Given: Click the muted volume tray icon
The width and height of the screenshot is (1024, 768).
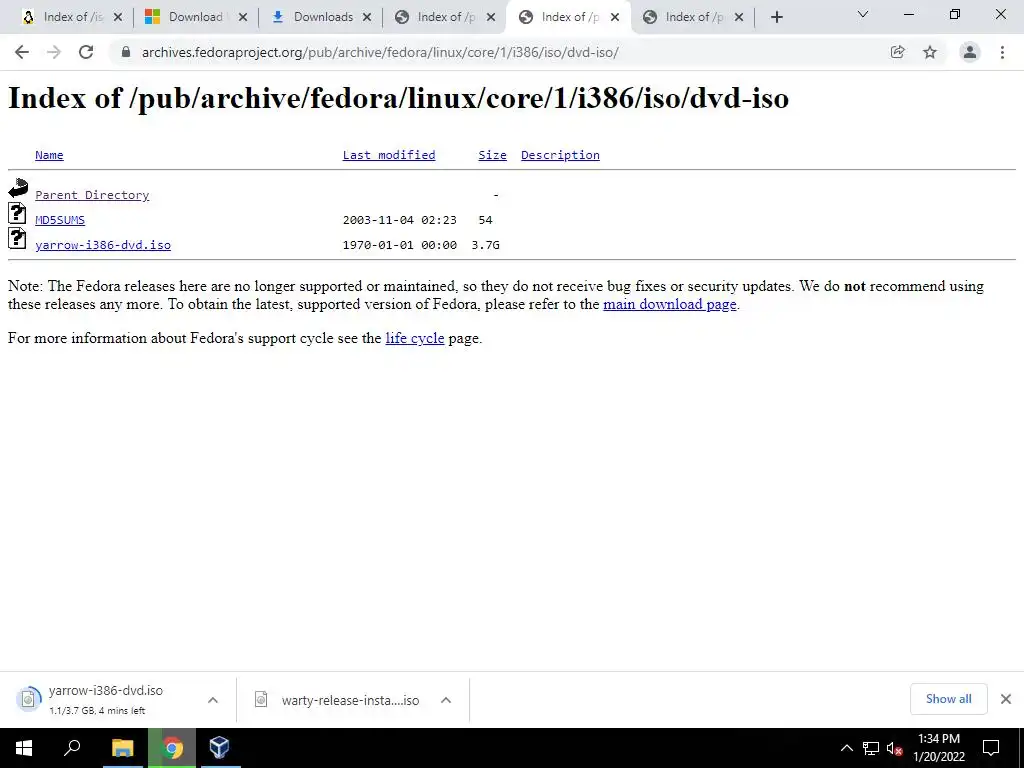Looking at the screenshot, I should click(x=895, y=748).
